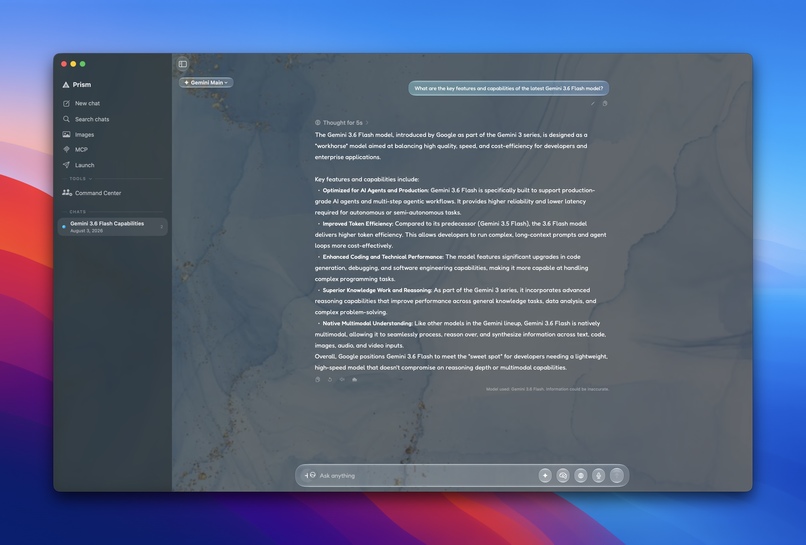Viewport: 806px width, 545px height.
Task: Click the user question bubble
Action: tap(508, 88)
